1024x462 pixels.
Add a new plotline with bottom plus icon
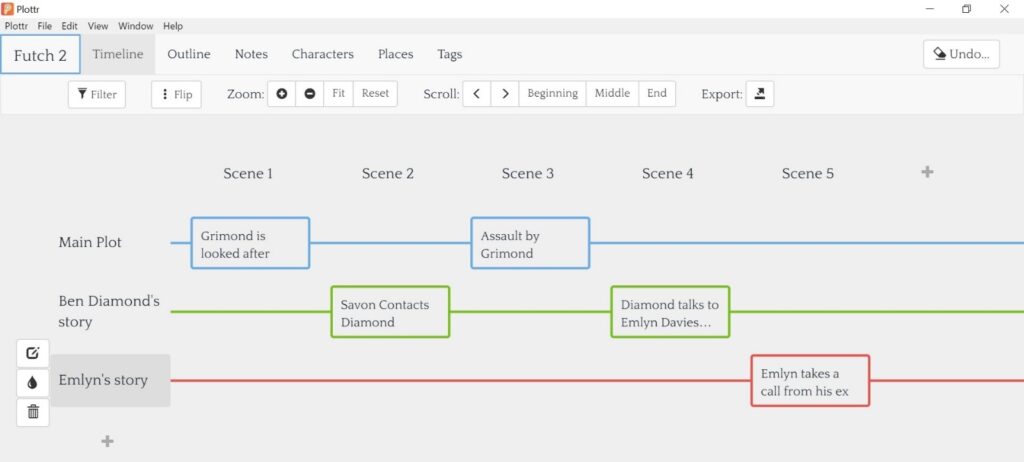[x=108, y=441]
